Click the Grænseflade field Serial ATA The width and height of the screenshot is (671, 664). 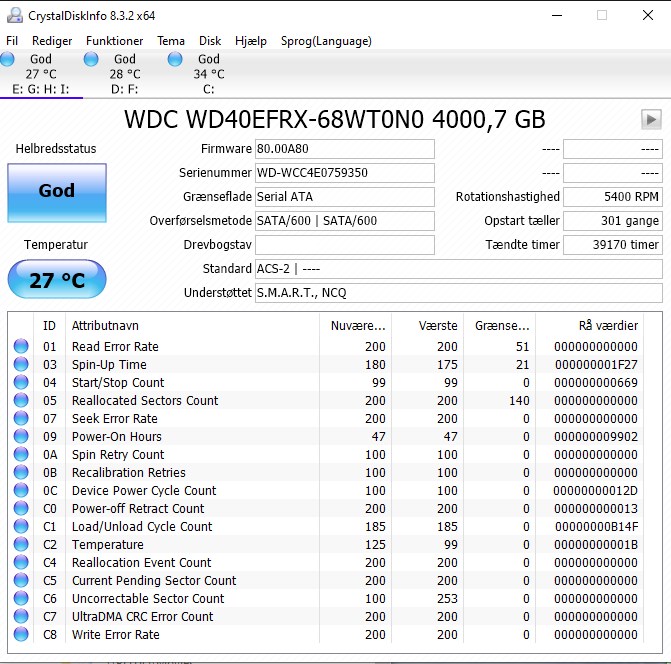(x=345, y=197)
